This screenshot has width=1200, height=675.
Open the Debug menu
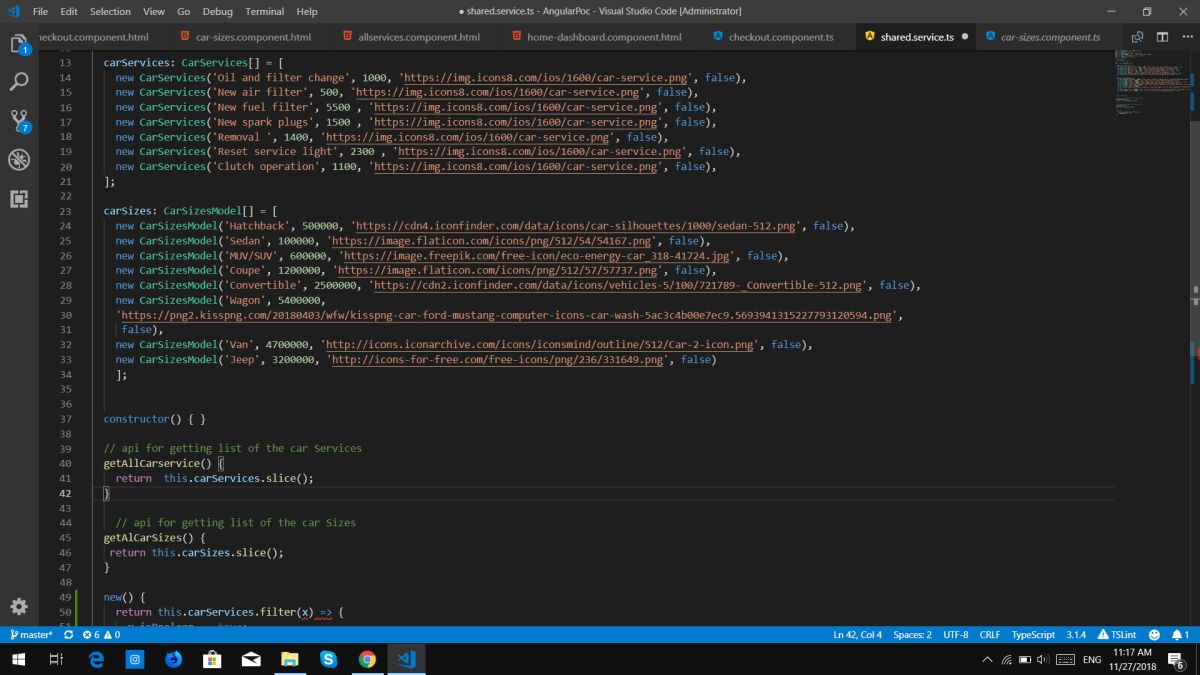[217, 11]
